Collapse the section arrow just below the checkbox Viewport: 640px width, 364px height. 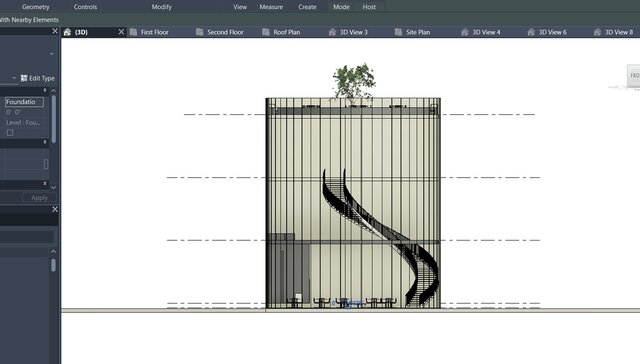coord(45,142)
